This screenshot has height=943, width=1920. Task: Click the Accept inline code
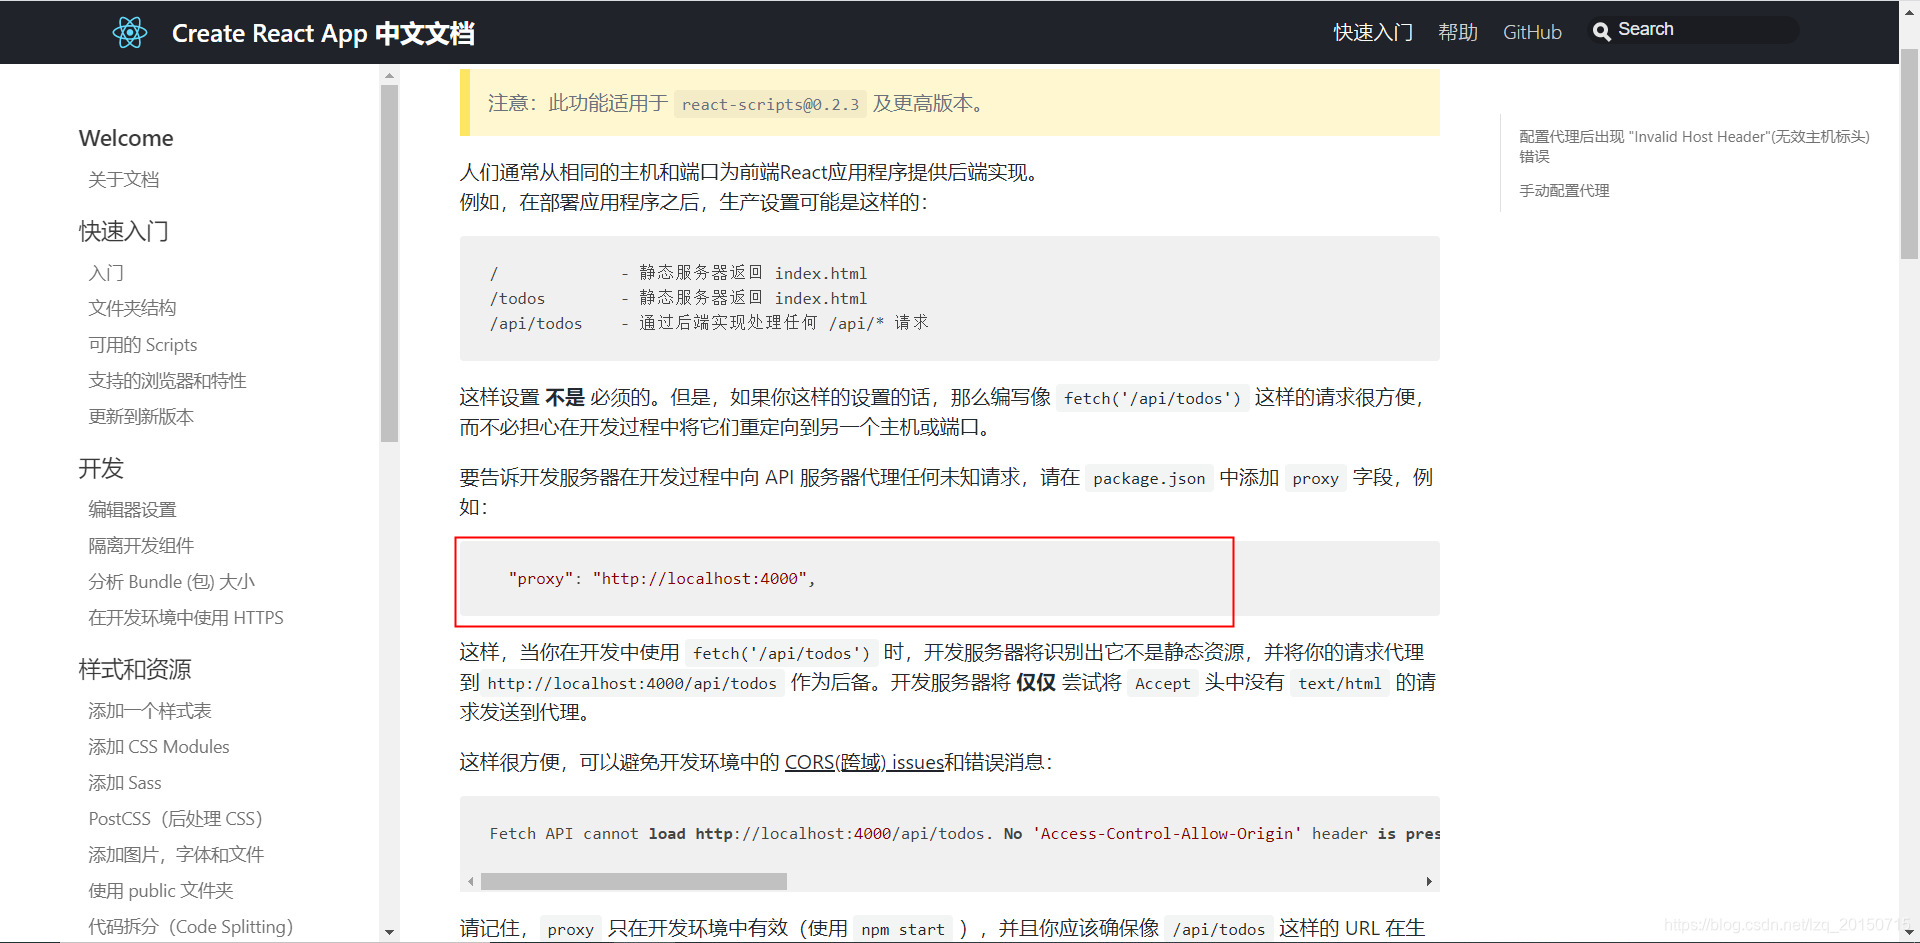click(x=1162, y=683)
